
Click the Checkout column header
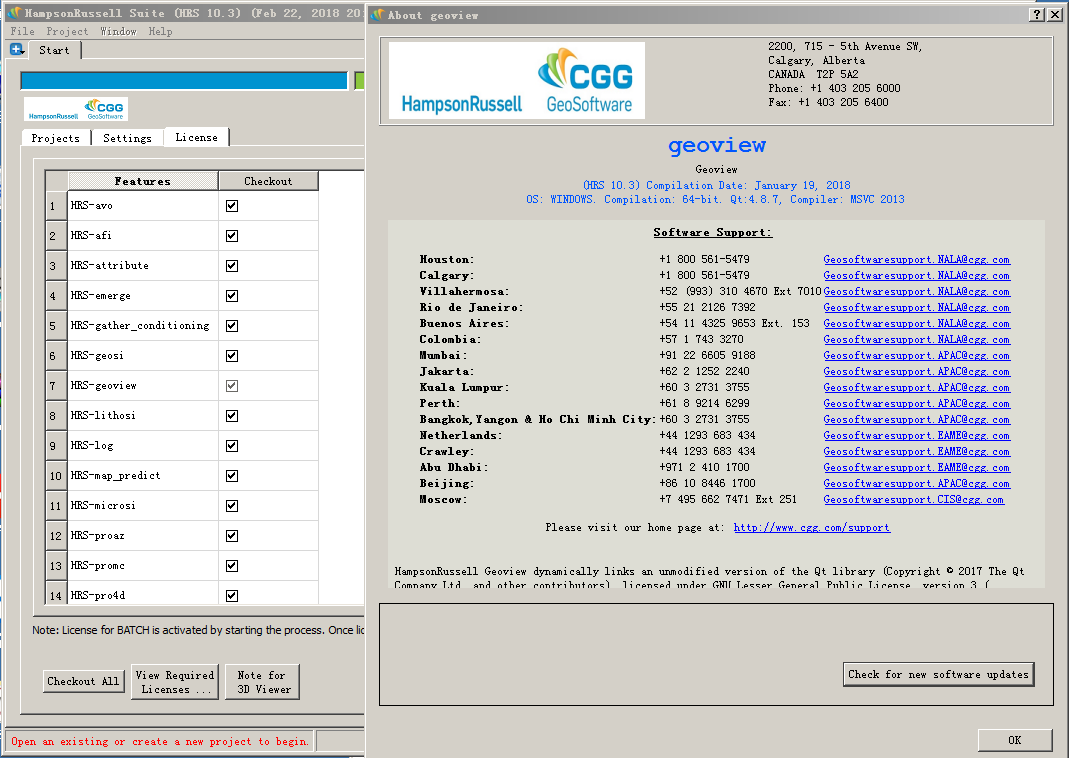(268, 181)
